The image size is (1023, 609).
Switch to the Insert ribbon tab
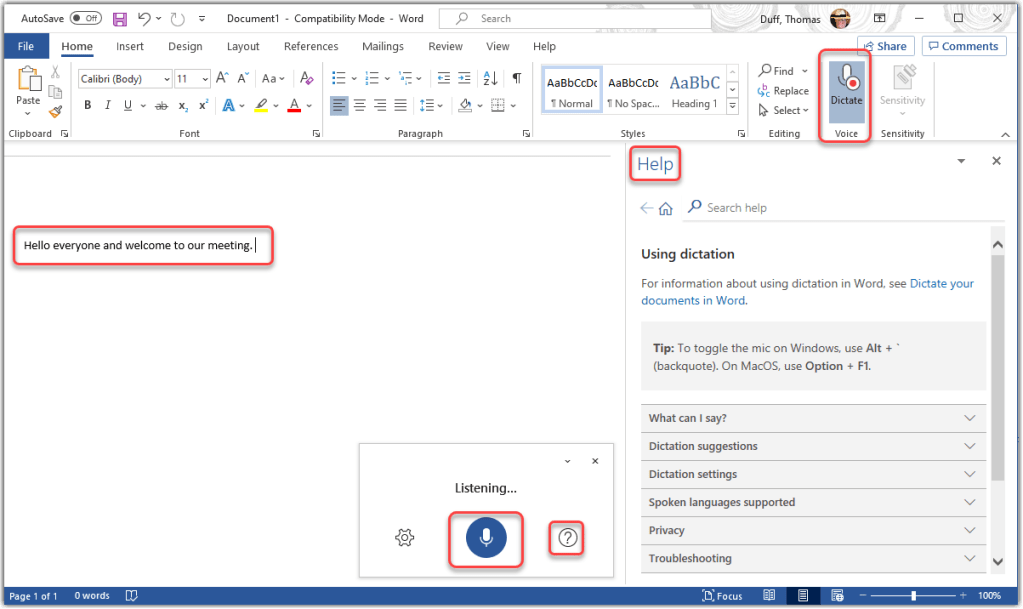(129, 46)
